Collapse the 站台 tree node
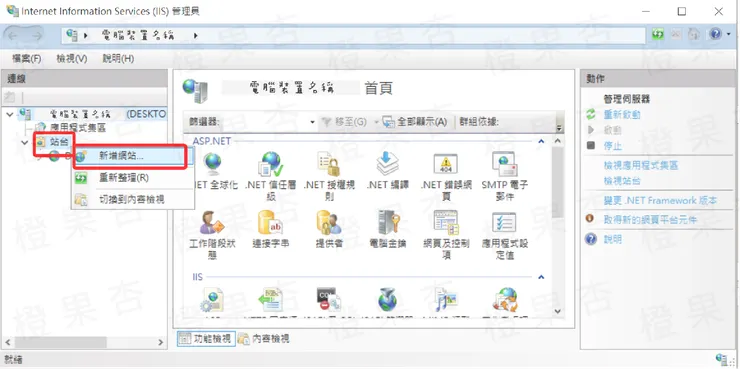 [25, 142]
